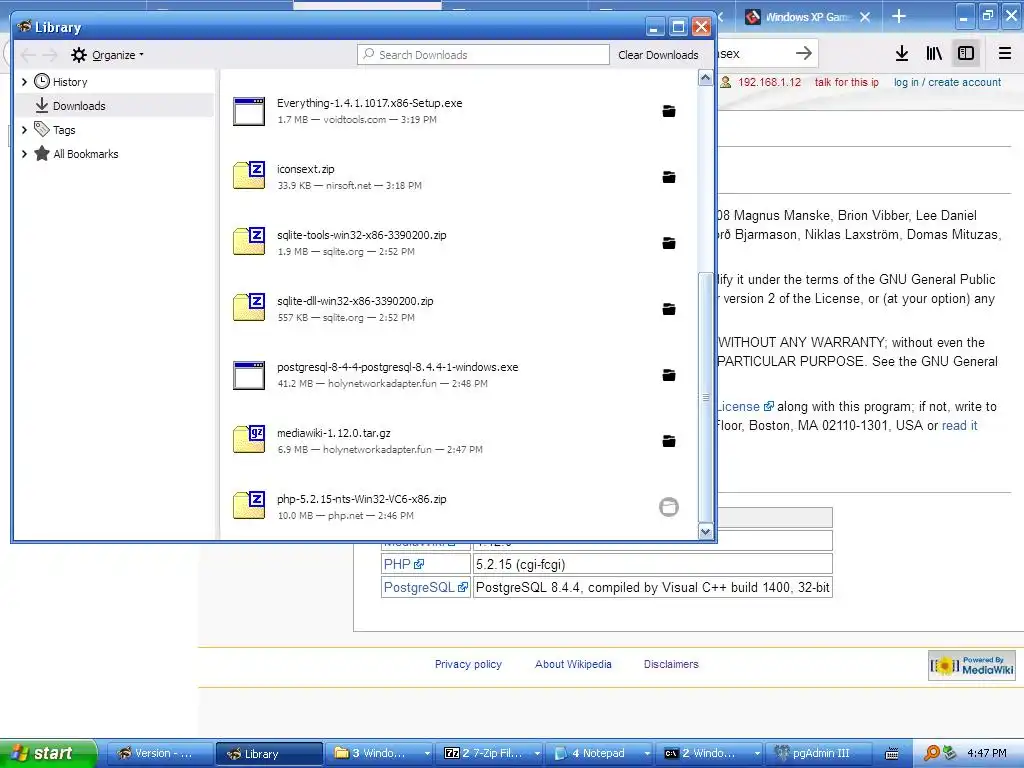
Task: Open containing folder for Everything-1.4.1.1017.x86-Setup.exe
Action: coord(669,111)
